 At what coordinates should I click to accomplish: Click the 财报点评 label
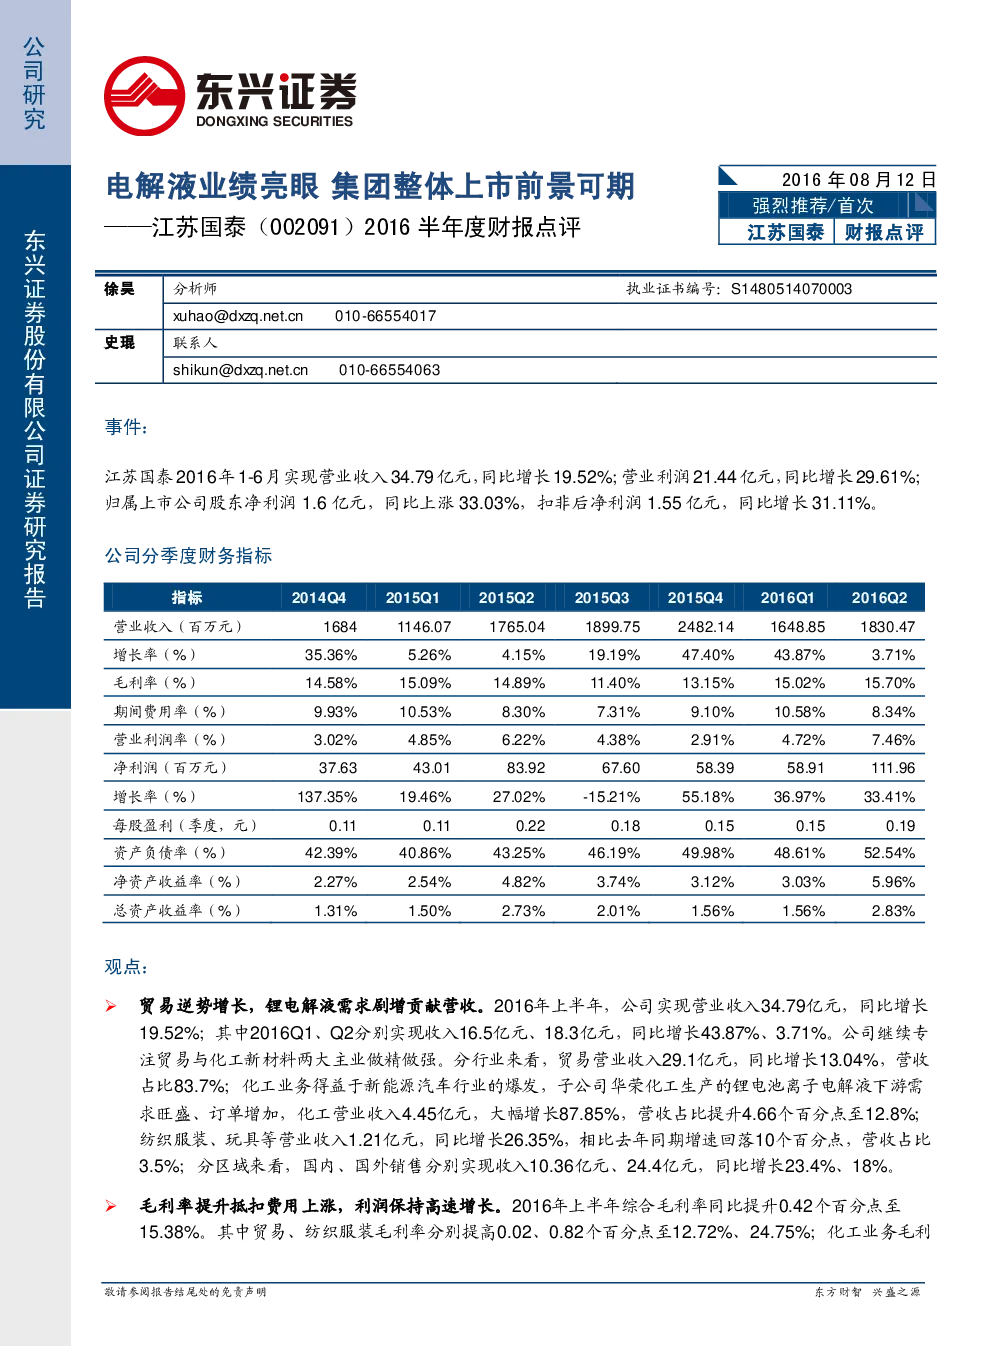[x=884, y=232]
